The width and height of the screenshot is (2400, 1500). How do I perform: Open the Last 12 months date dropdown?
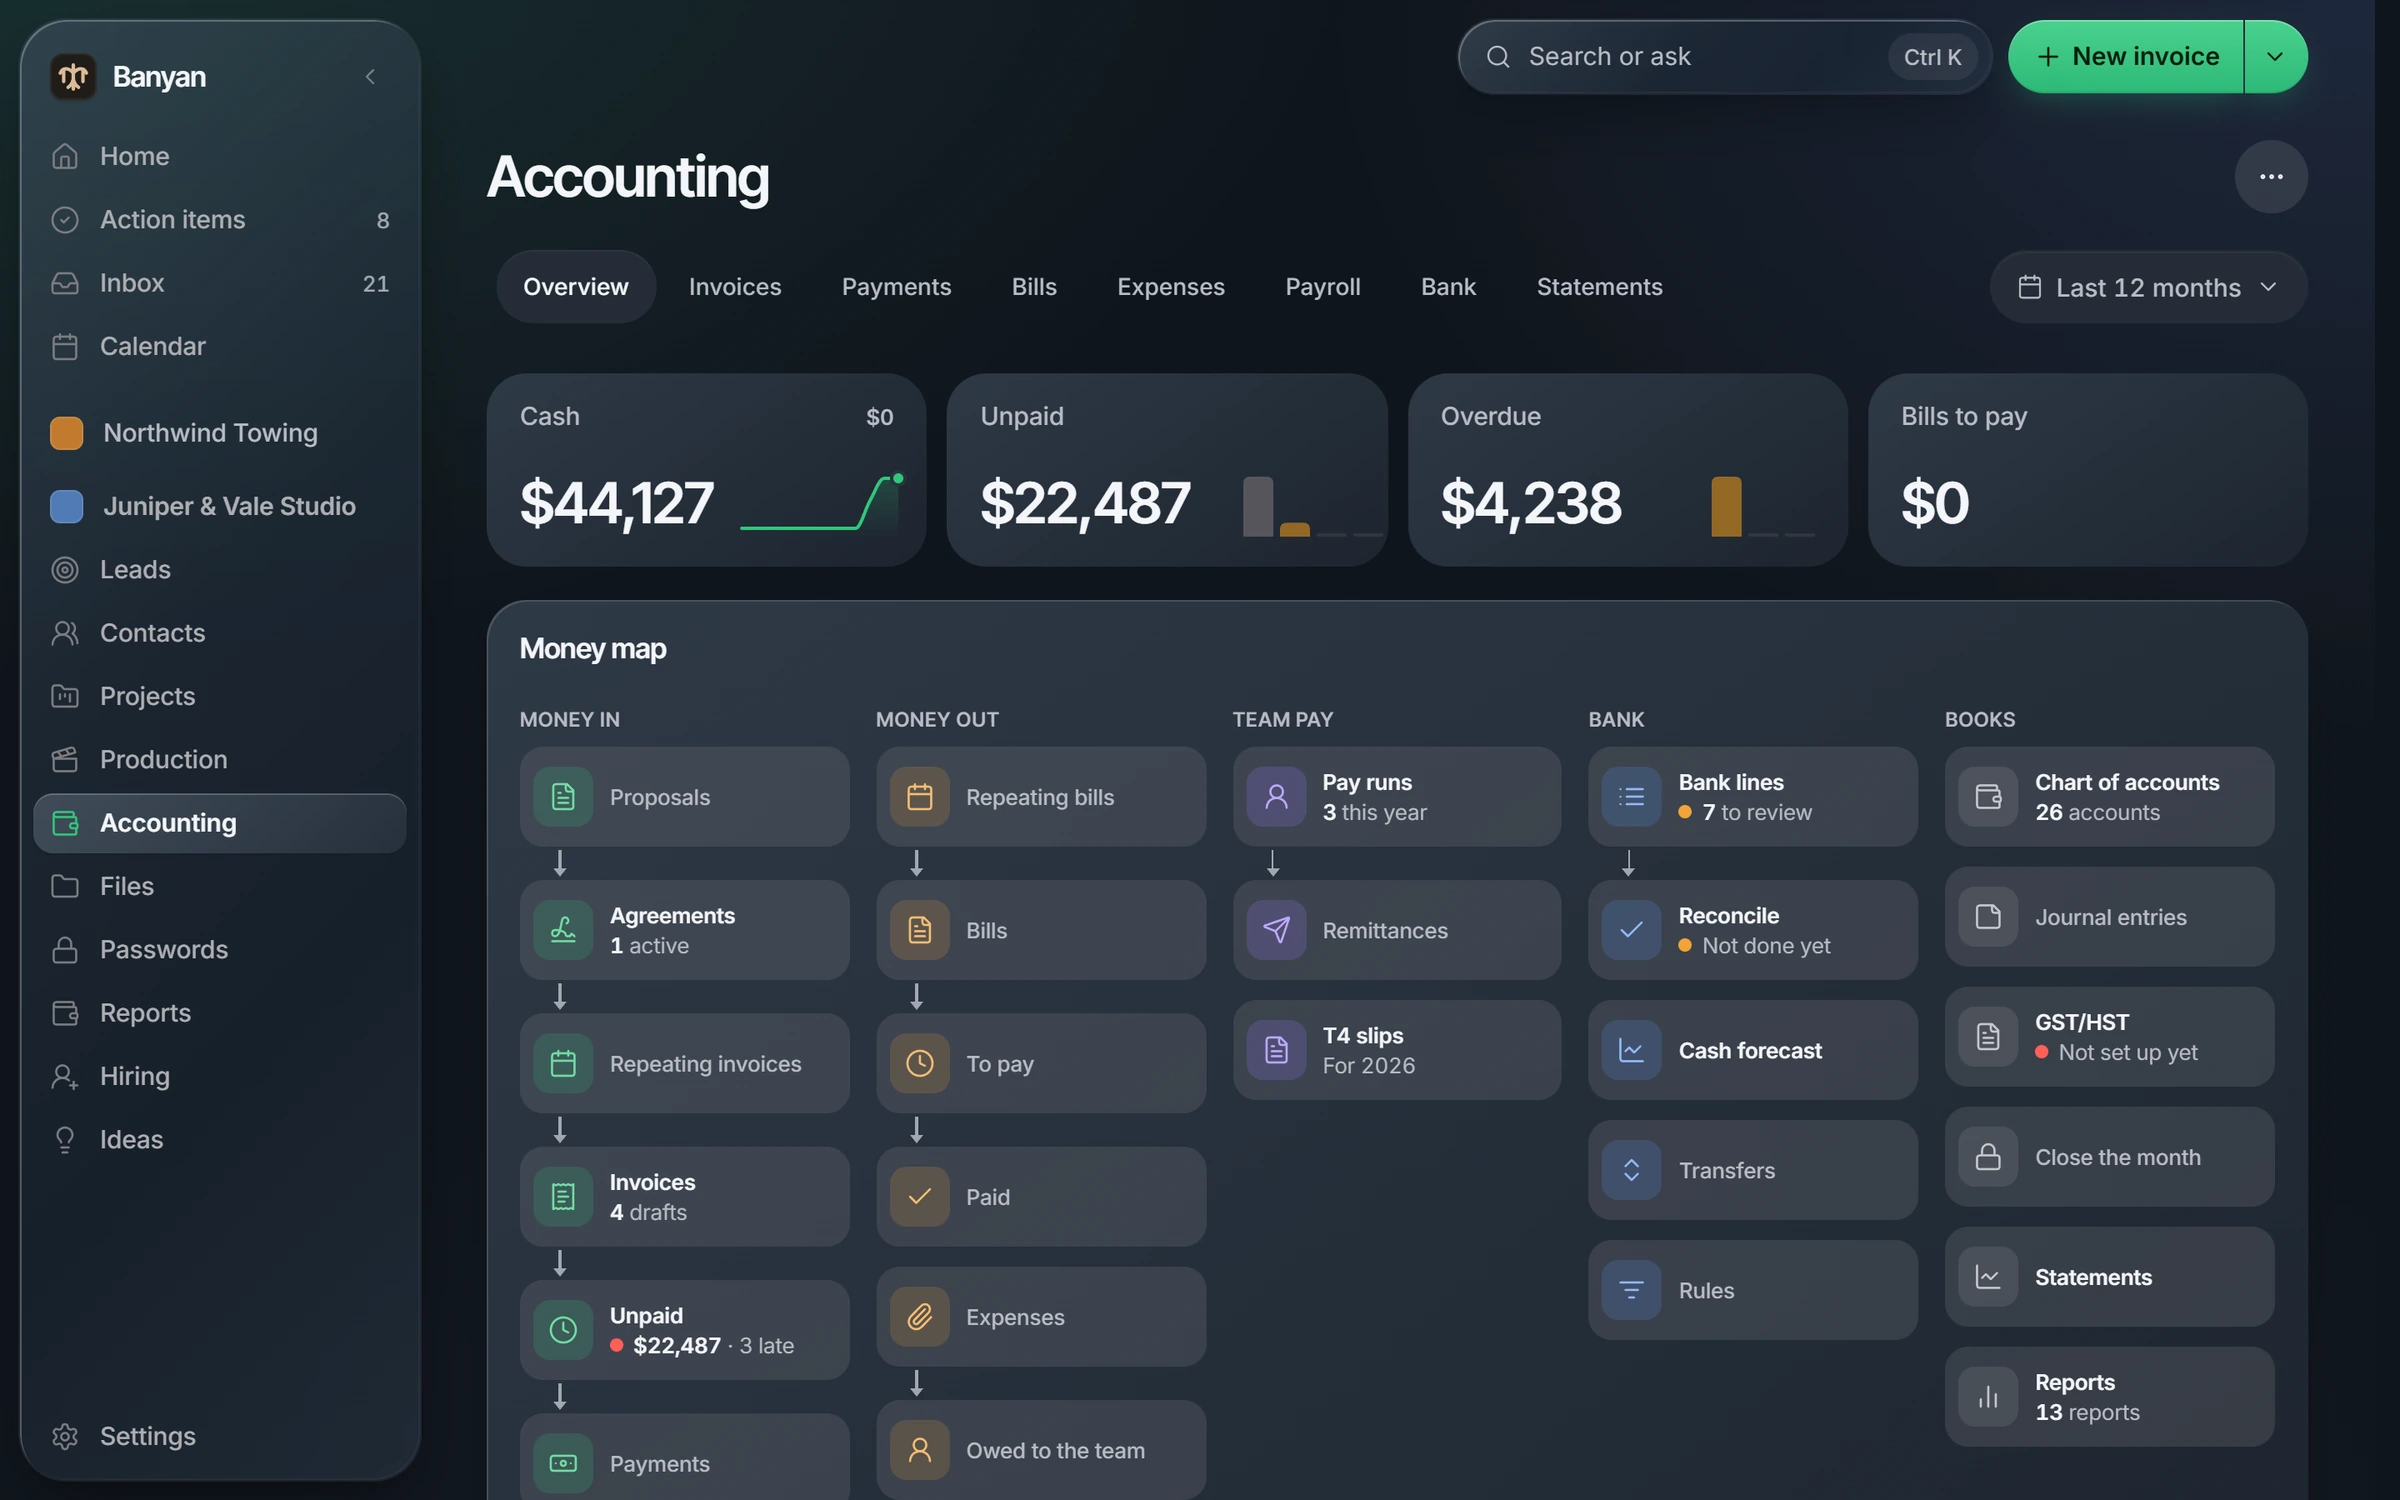click(x=2148, y=287)
